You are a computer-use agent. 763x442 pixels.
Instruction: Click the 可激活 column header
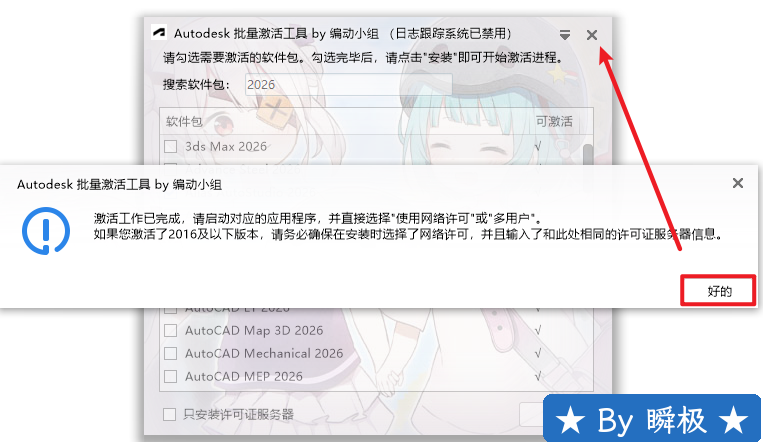554,121
